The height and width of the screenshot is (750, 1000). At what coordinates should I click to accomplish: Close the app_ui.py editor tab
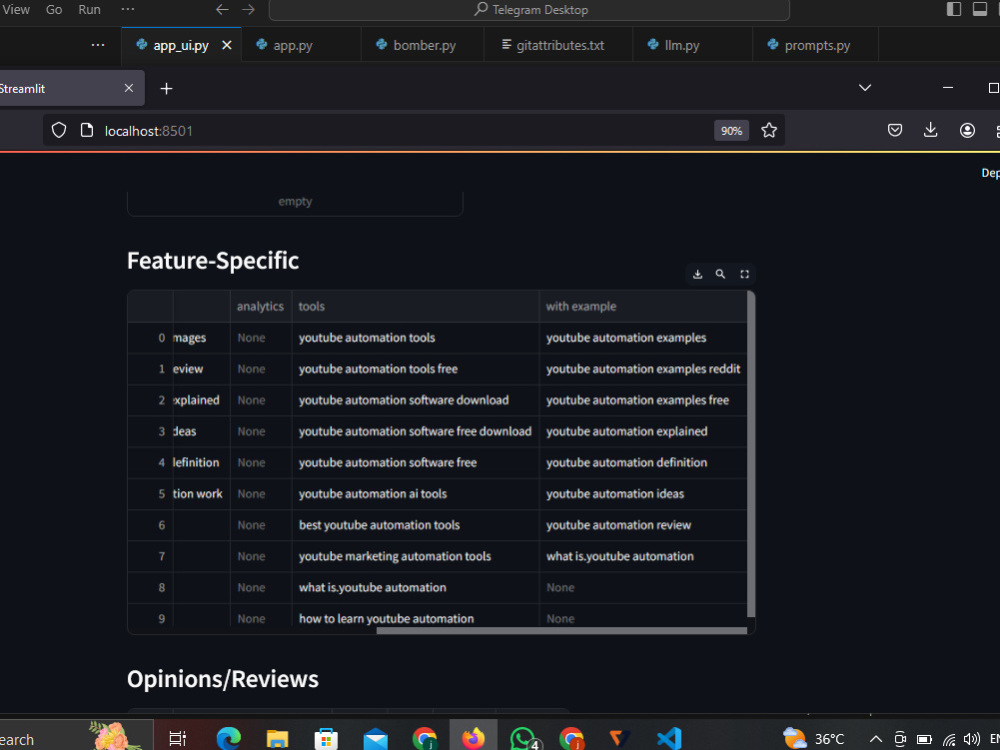coord(226,45)
